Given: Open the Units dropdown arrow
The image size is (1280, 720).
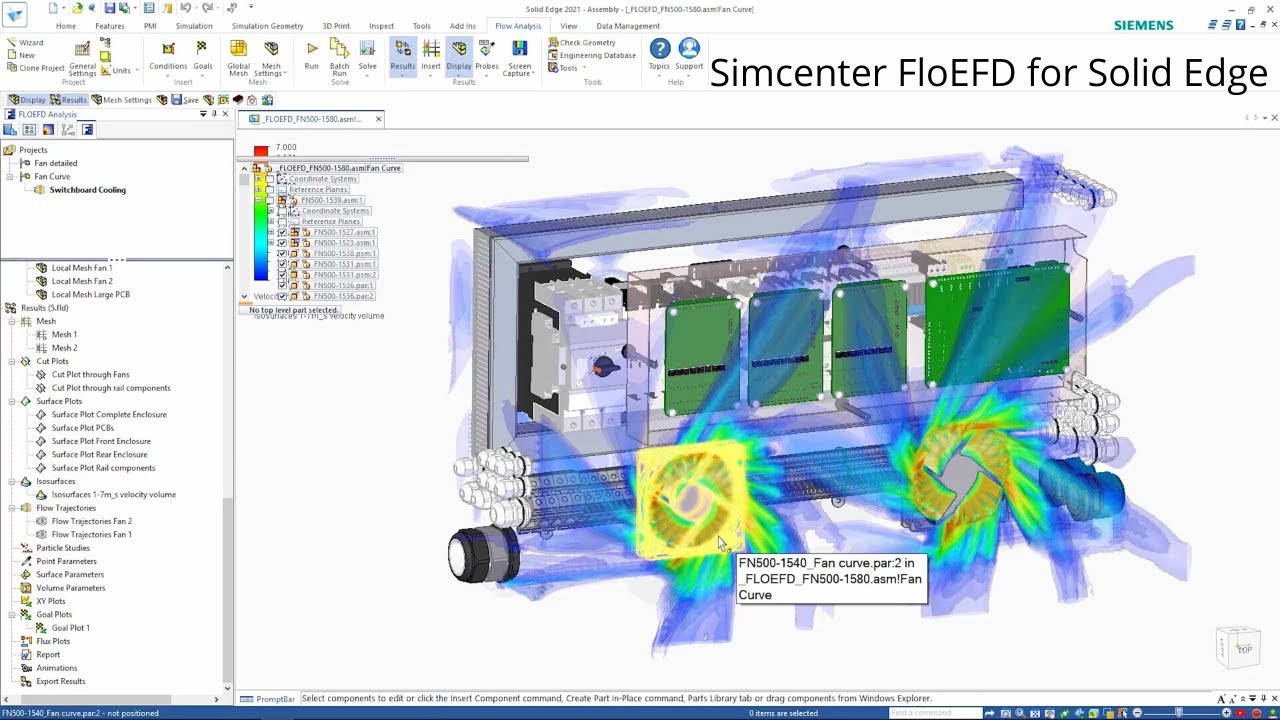Looking at the screenshot, I should pyautogui.click(x=136, y=72).
